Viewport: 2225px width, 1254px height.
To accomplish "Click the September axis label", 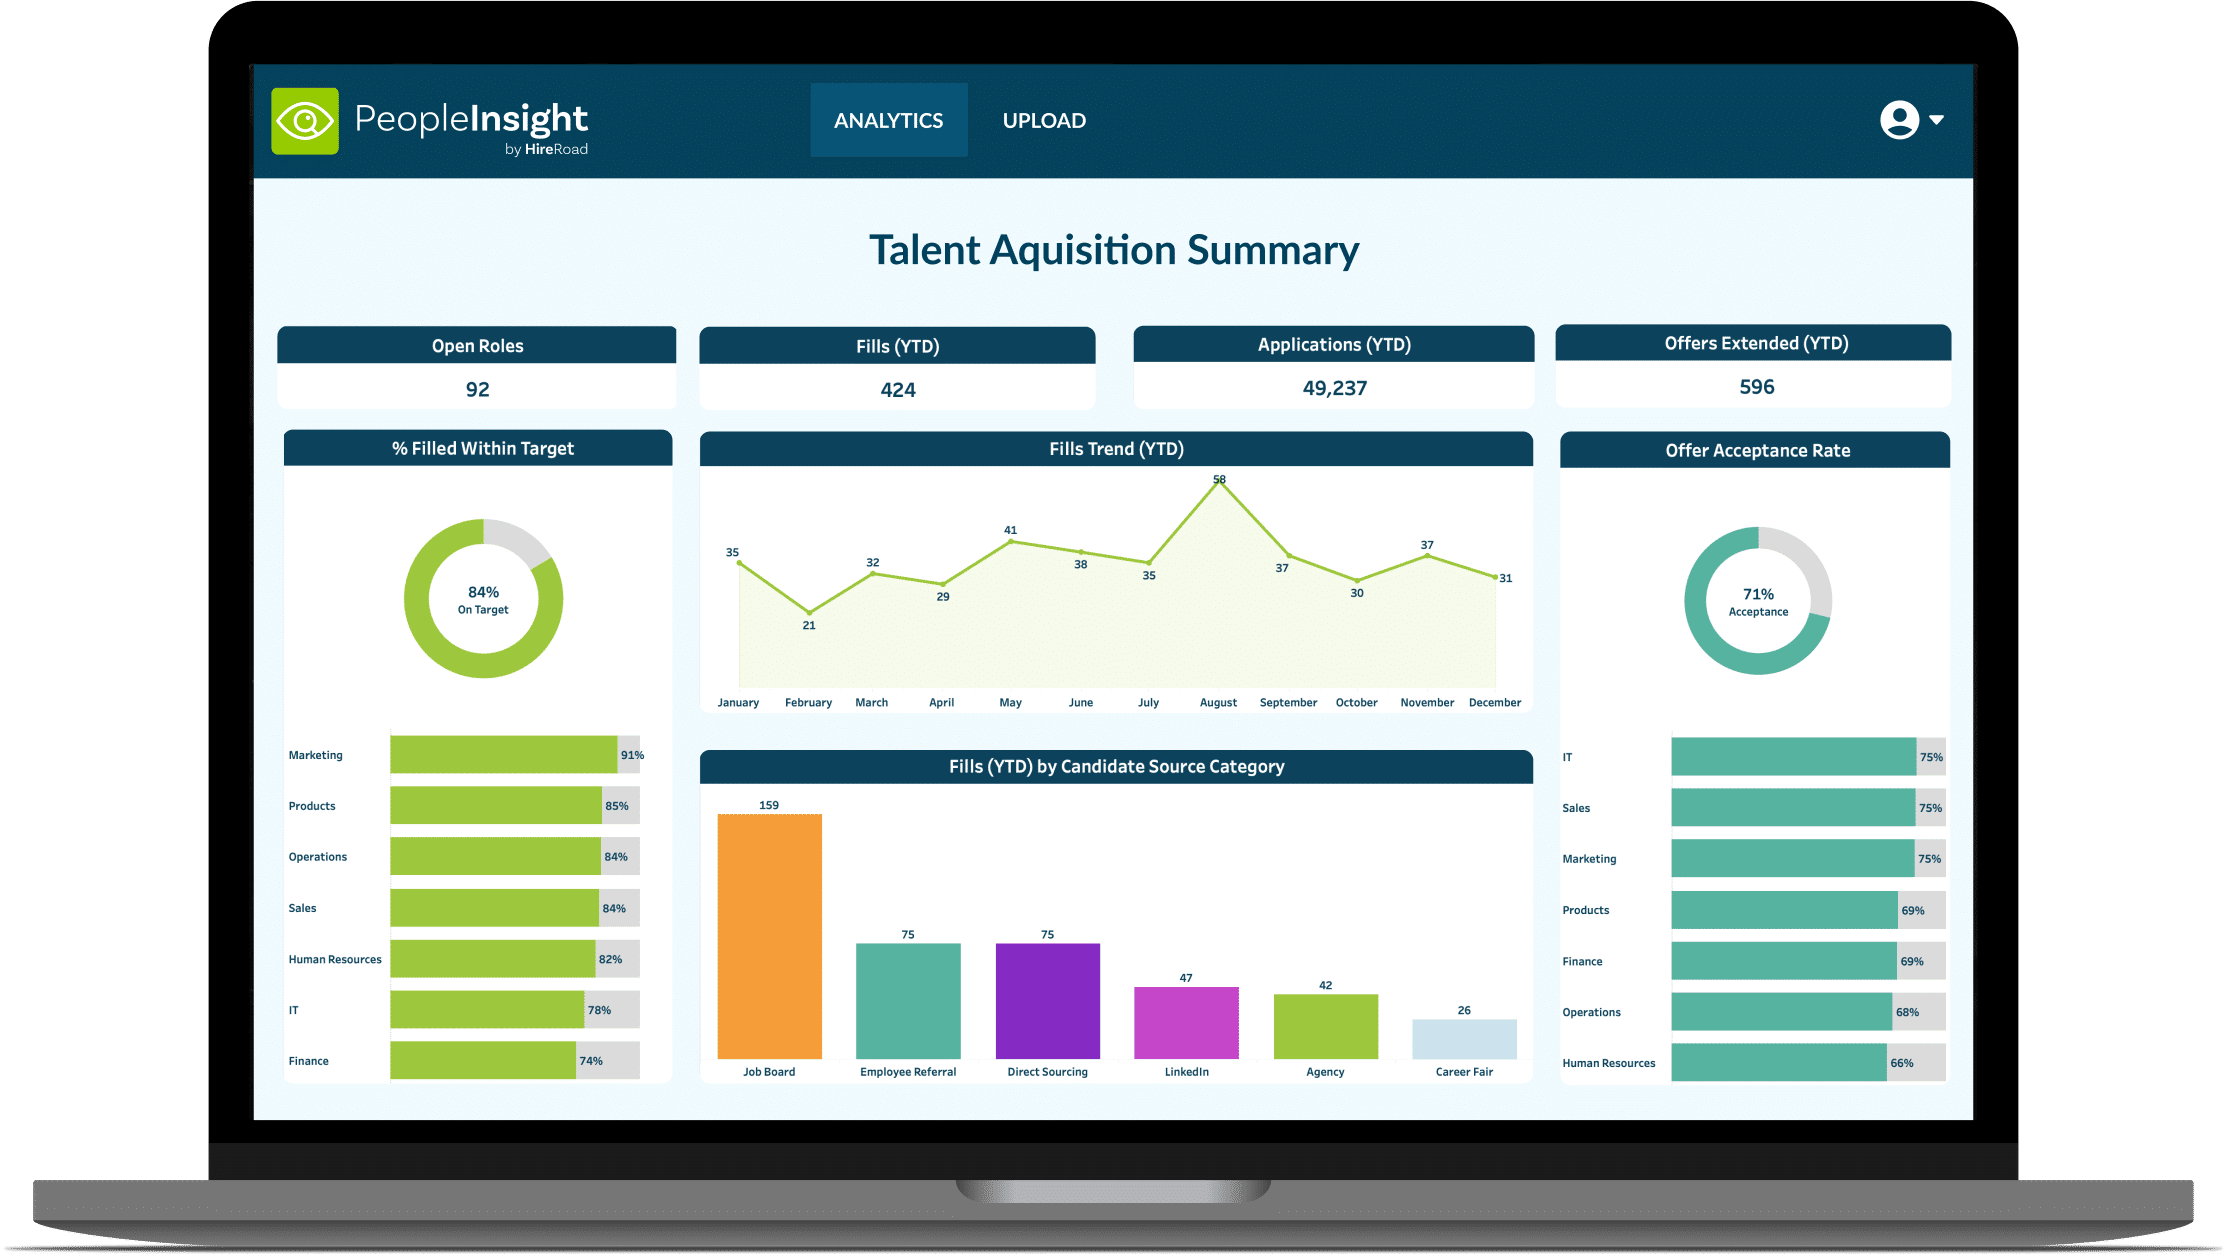I will [x=1288, y=703].
